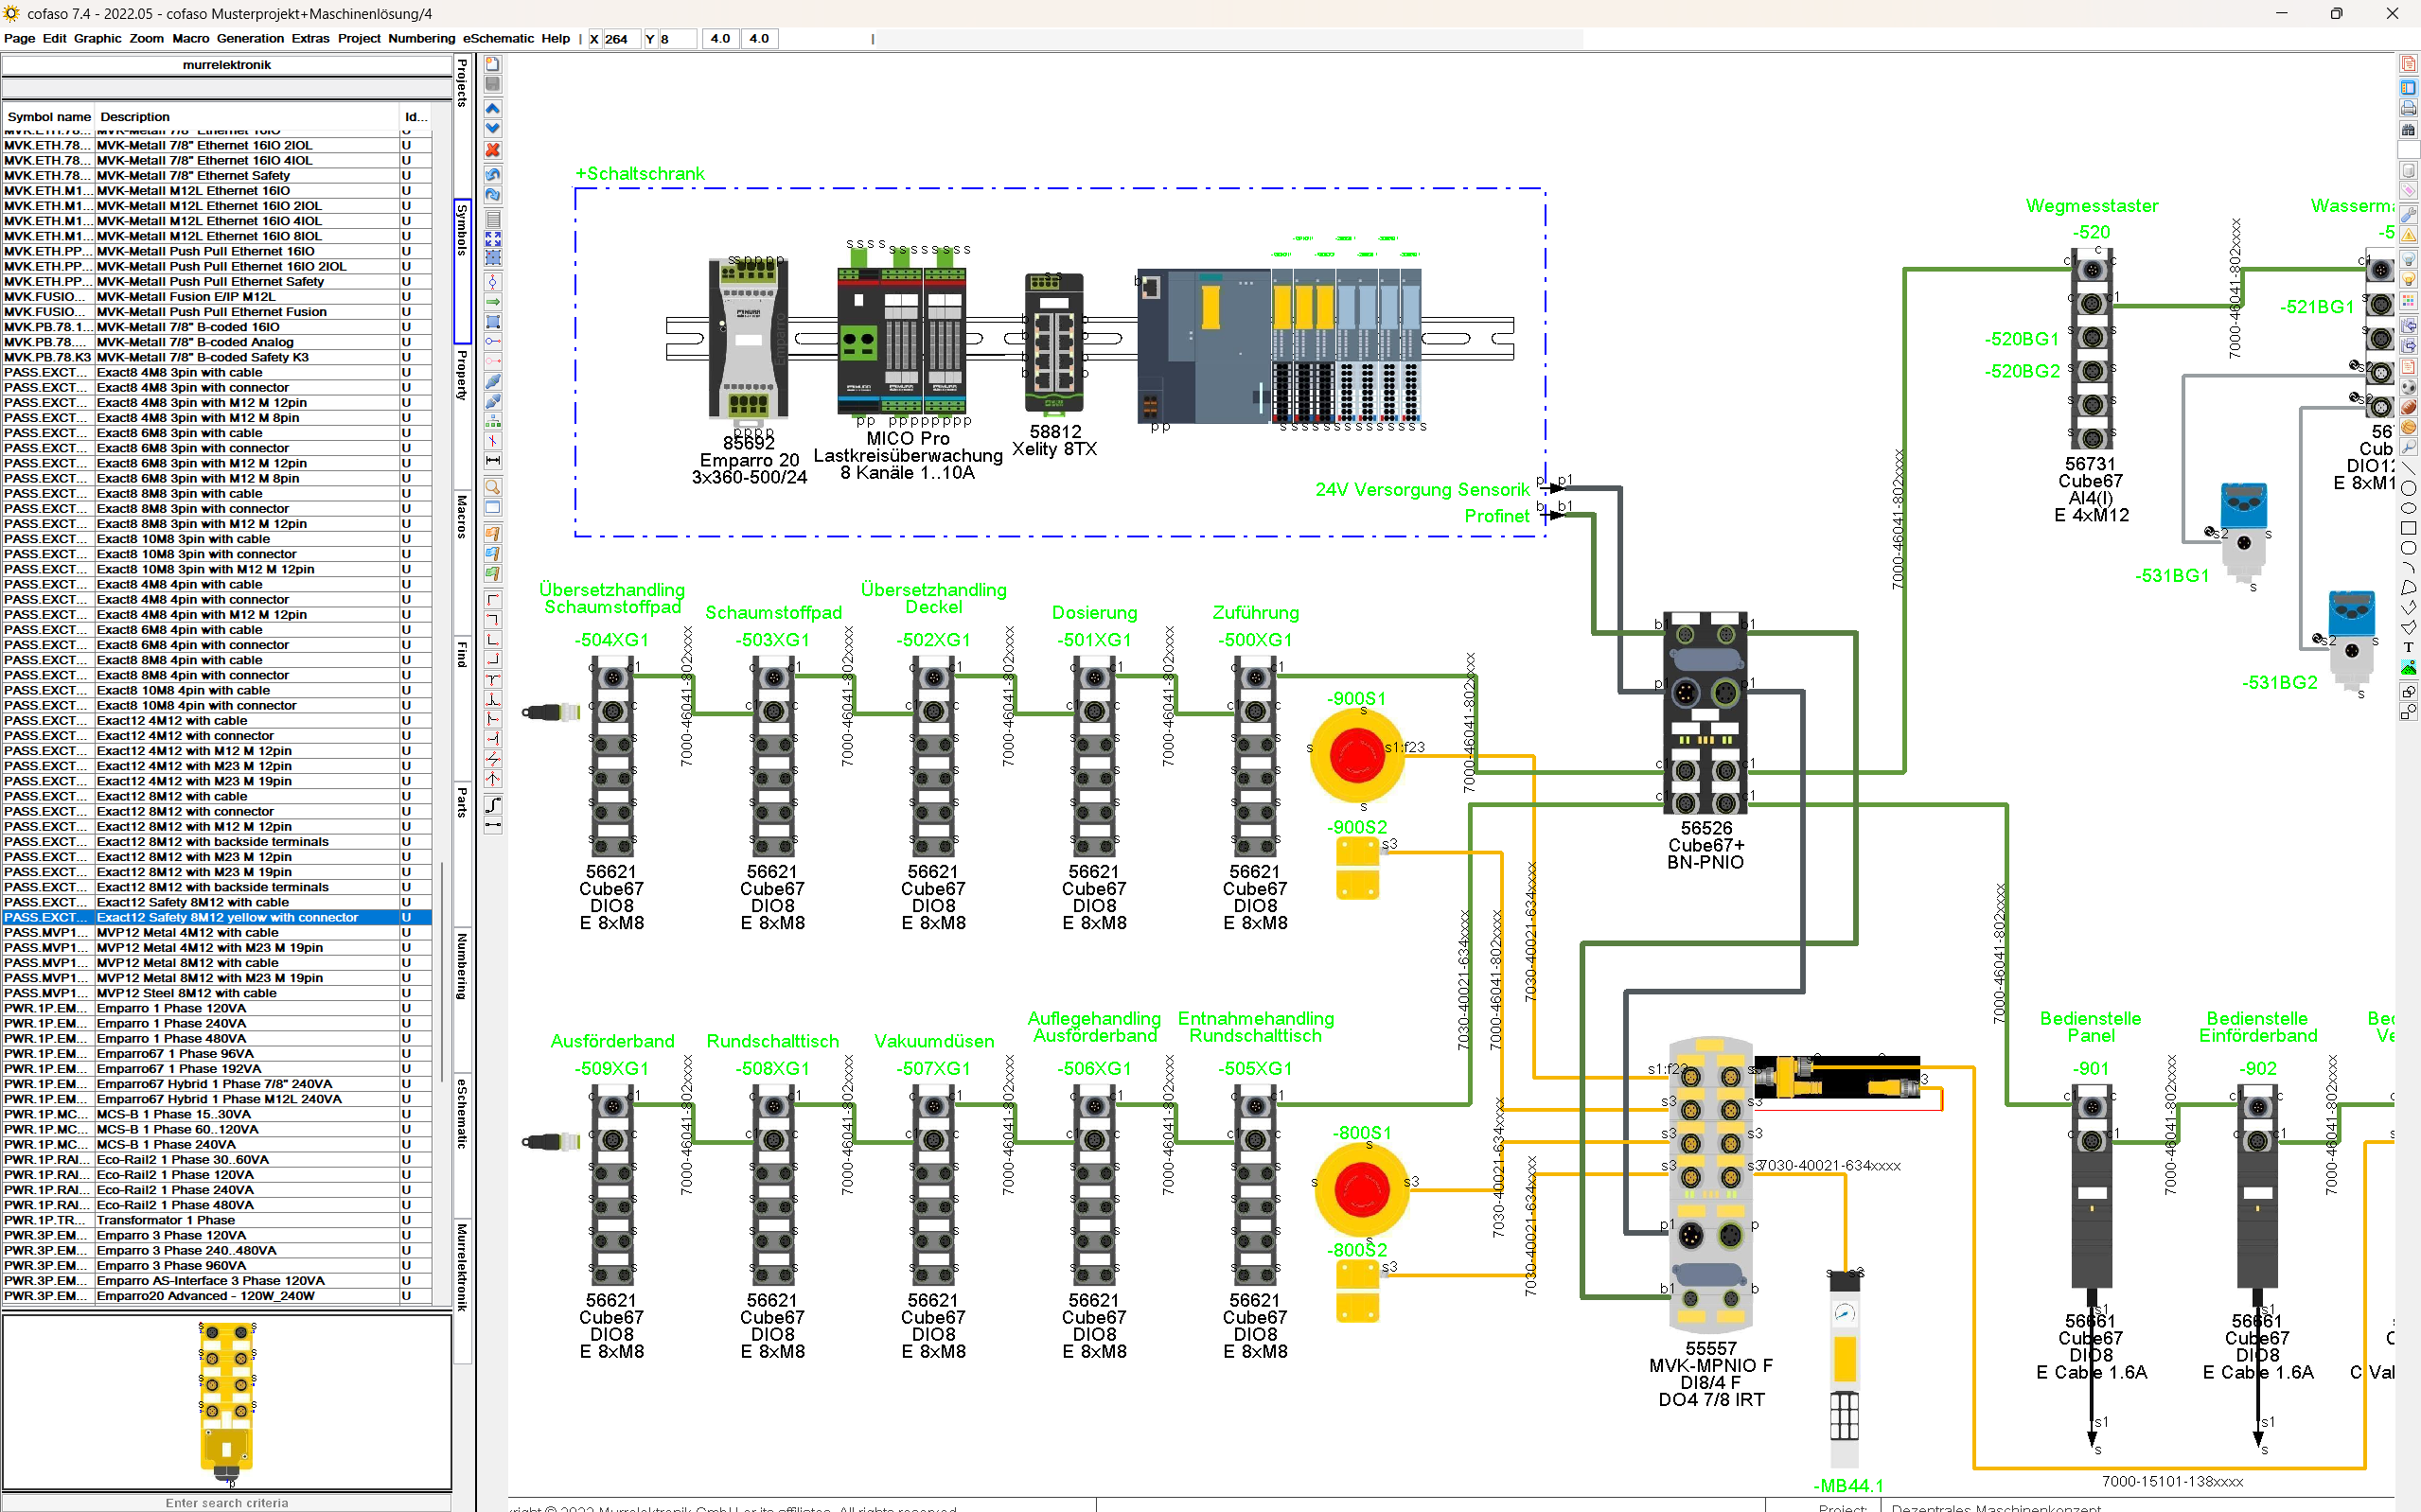Open the color palette grid icon
Image resolution: width=2421 pixels, height=1512 pixels.
coord(2408,301)
